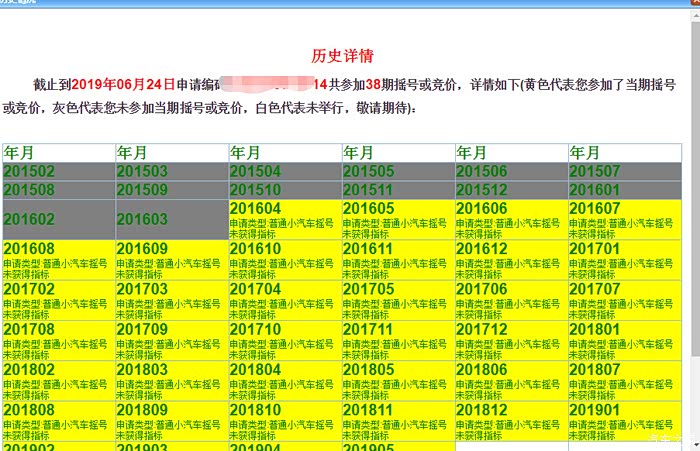This screenshot has width=700, height=451.
Task: Click the 年月 header above 201507
Action: [625, 153]
